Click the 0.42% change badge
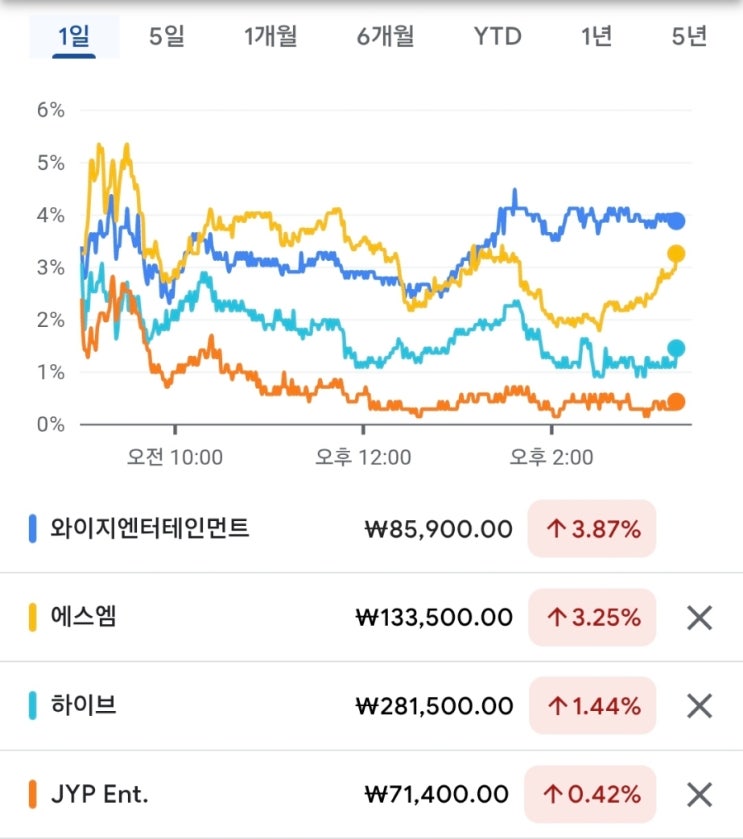The width and height of the screenshot is (743, 839). [x=592, y=795]
